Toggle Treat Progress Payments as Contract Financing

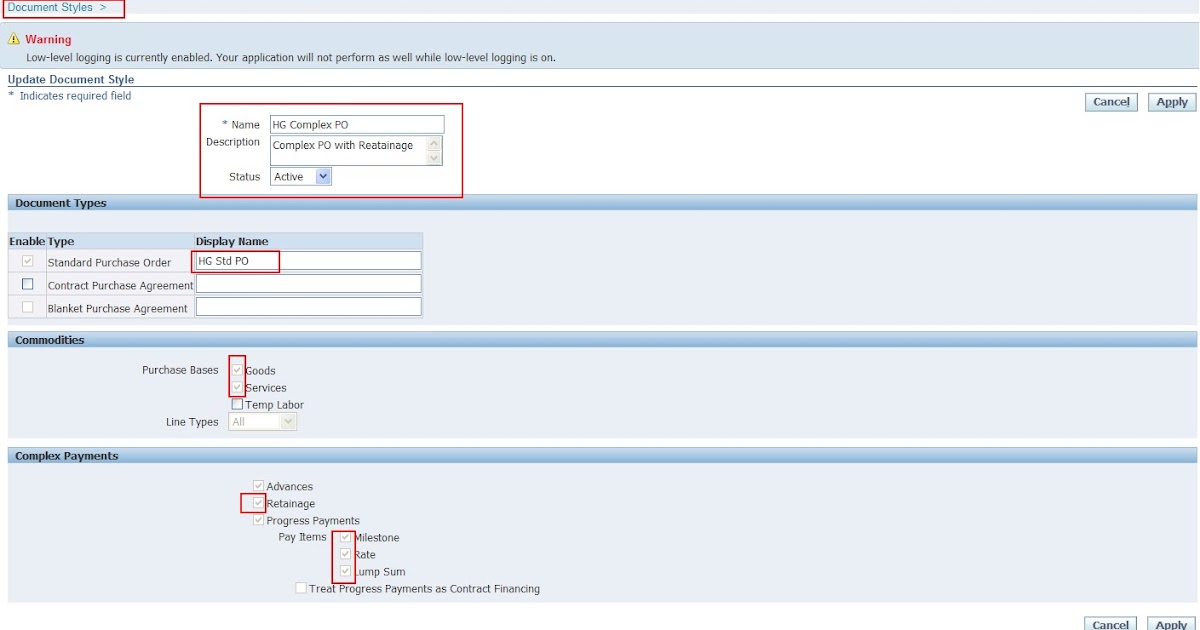click(300, 588)
